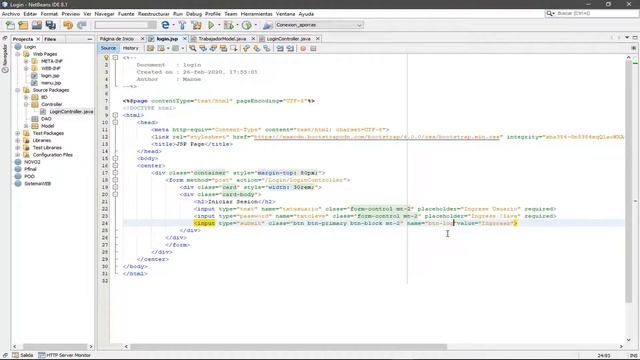Click the Undo toolbar icon
The height and width of the screenshot is (360, 640).
(68, 25)
